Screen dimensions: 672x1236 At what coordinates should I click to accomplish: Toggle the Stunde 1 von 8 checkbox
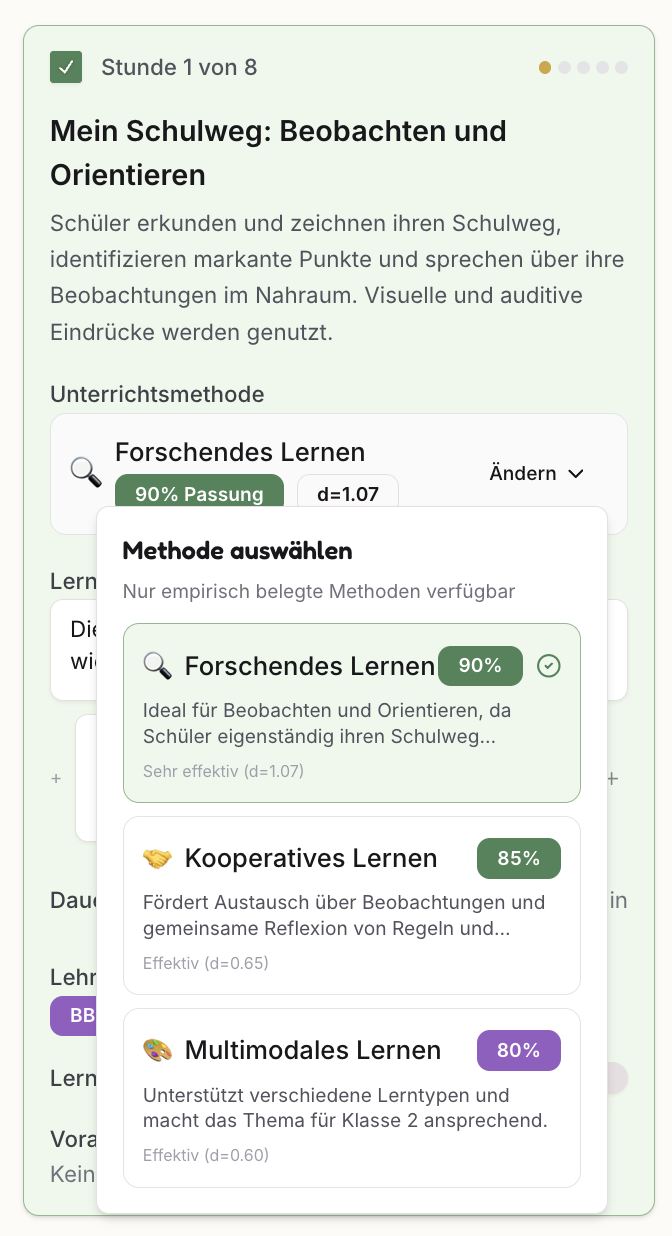(67, 68)
